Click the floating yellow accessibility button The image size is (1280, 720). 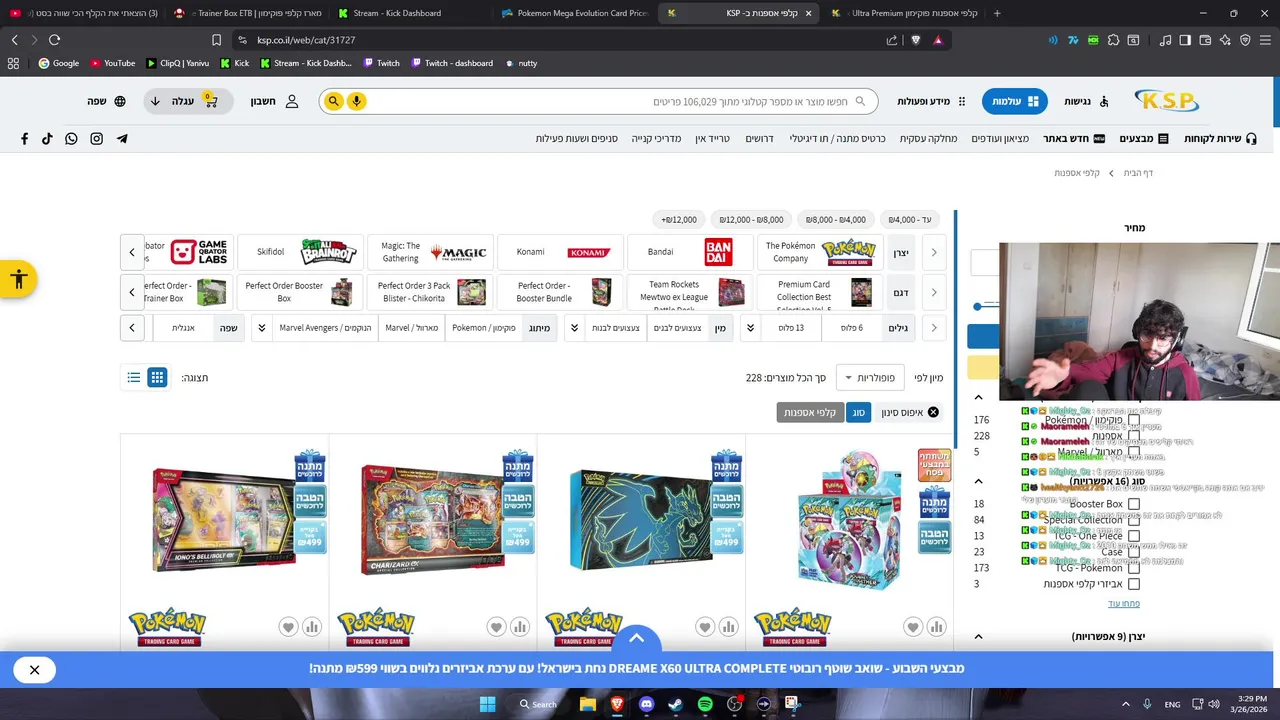[18, 279]
